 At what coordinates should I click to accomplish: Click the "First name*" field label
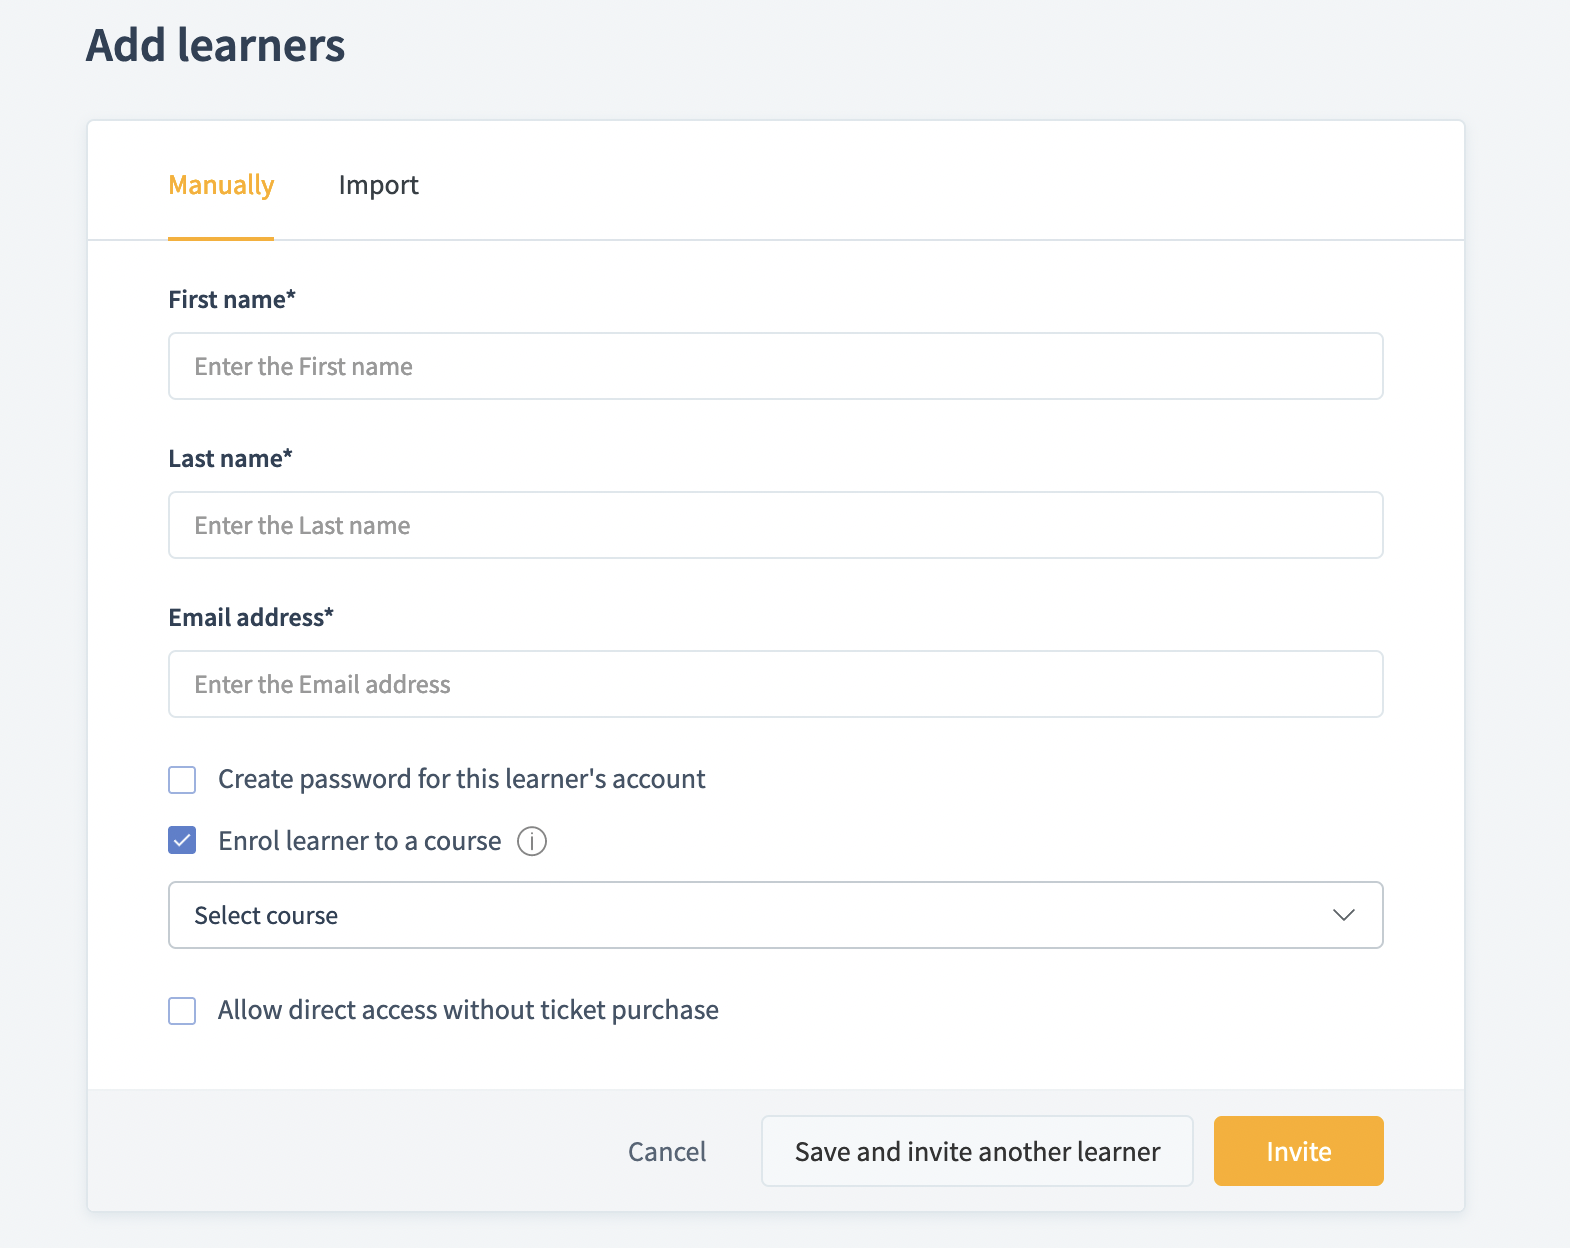tap(232, 299)
